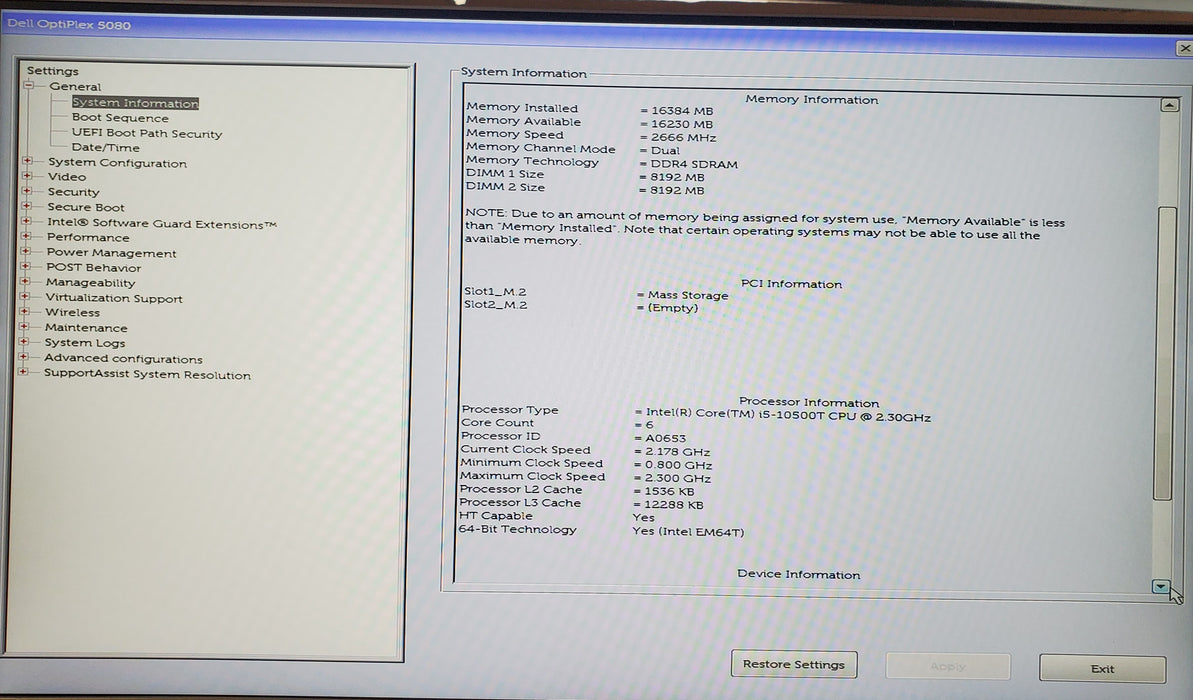The width and height of the screenshot is (1193, 700).
Task: Click the Slot2_M.2 (Empty) value
Action: (x=672, y=308)
